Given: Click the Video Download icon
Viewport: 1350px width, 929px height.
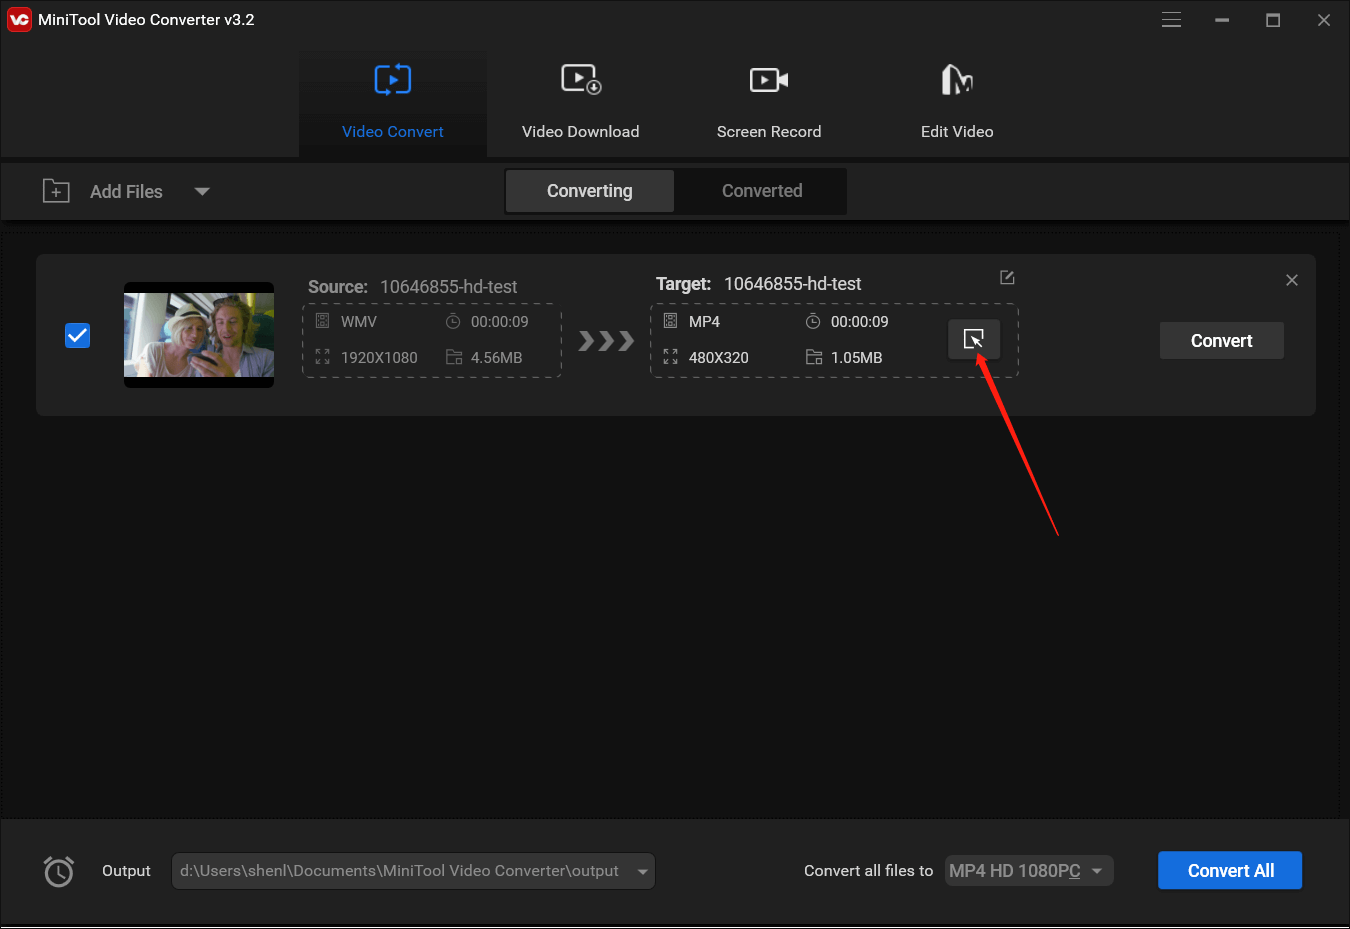Looking at the screenshot, I should click(581, 79).
